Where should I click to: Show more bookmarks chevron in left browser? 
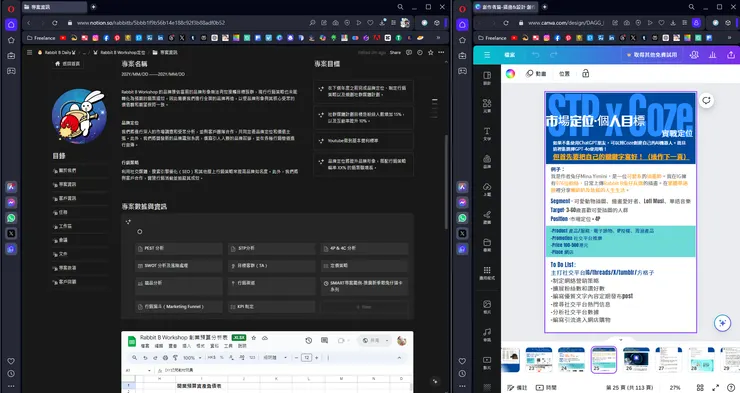pyautogui.click(x=438, y=38)
